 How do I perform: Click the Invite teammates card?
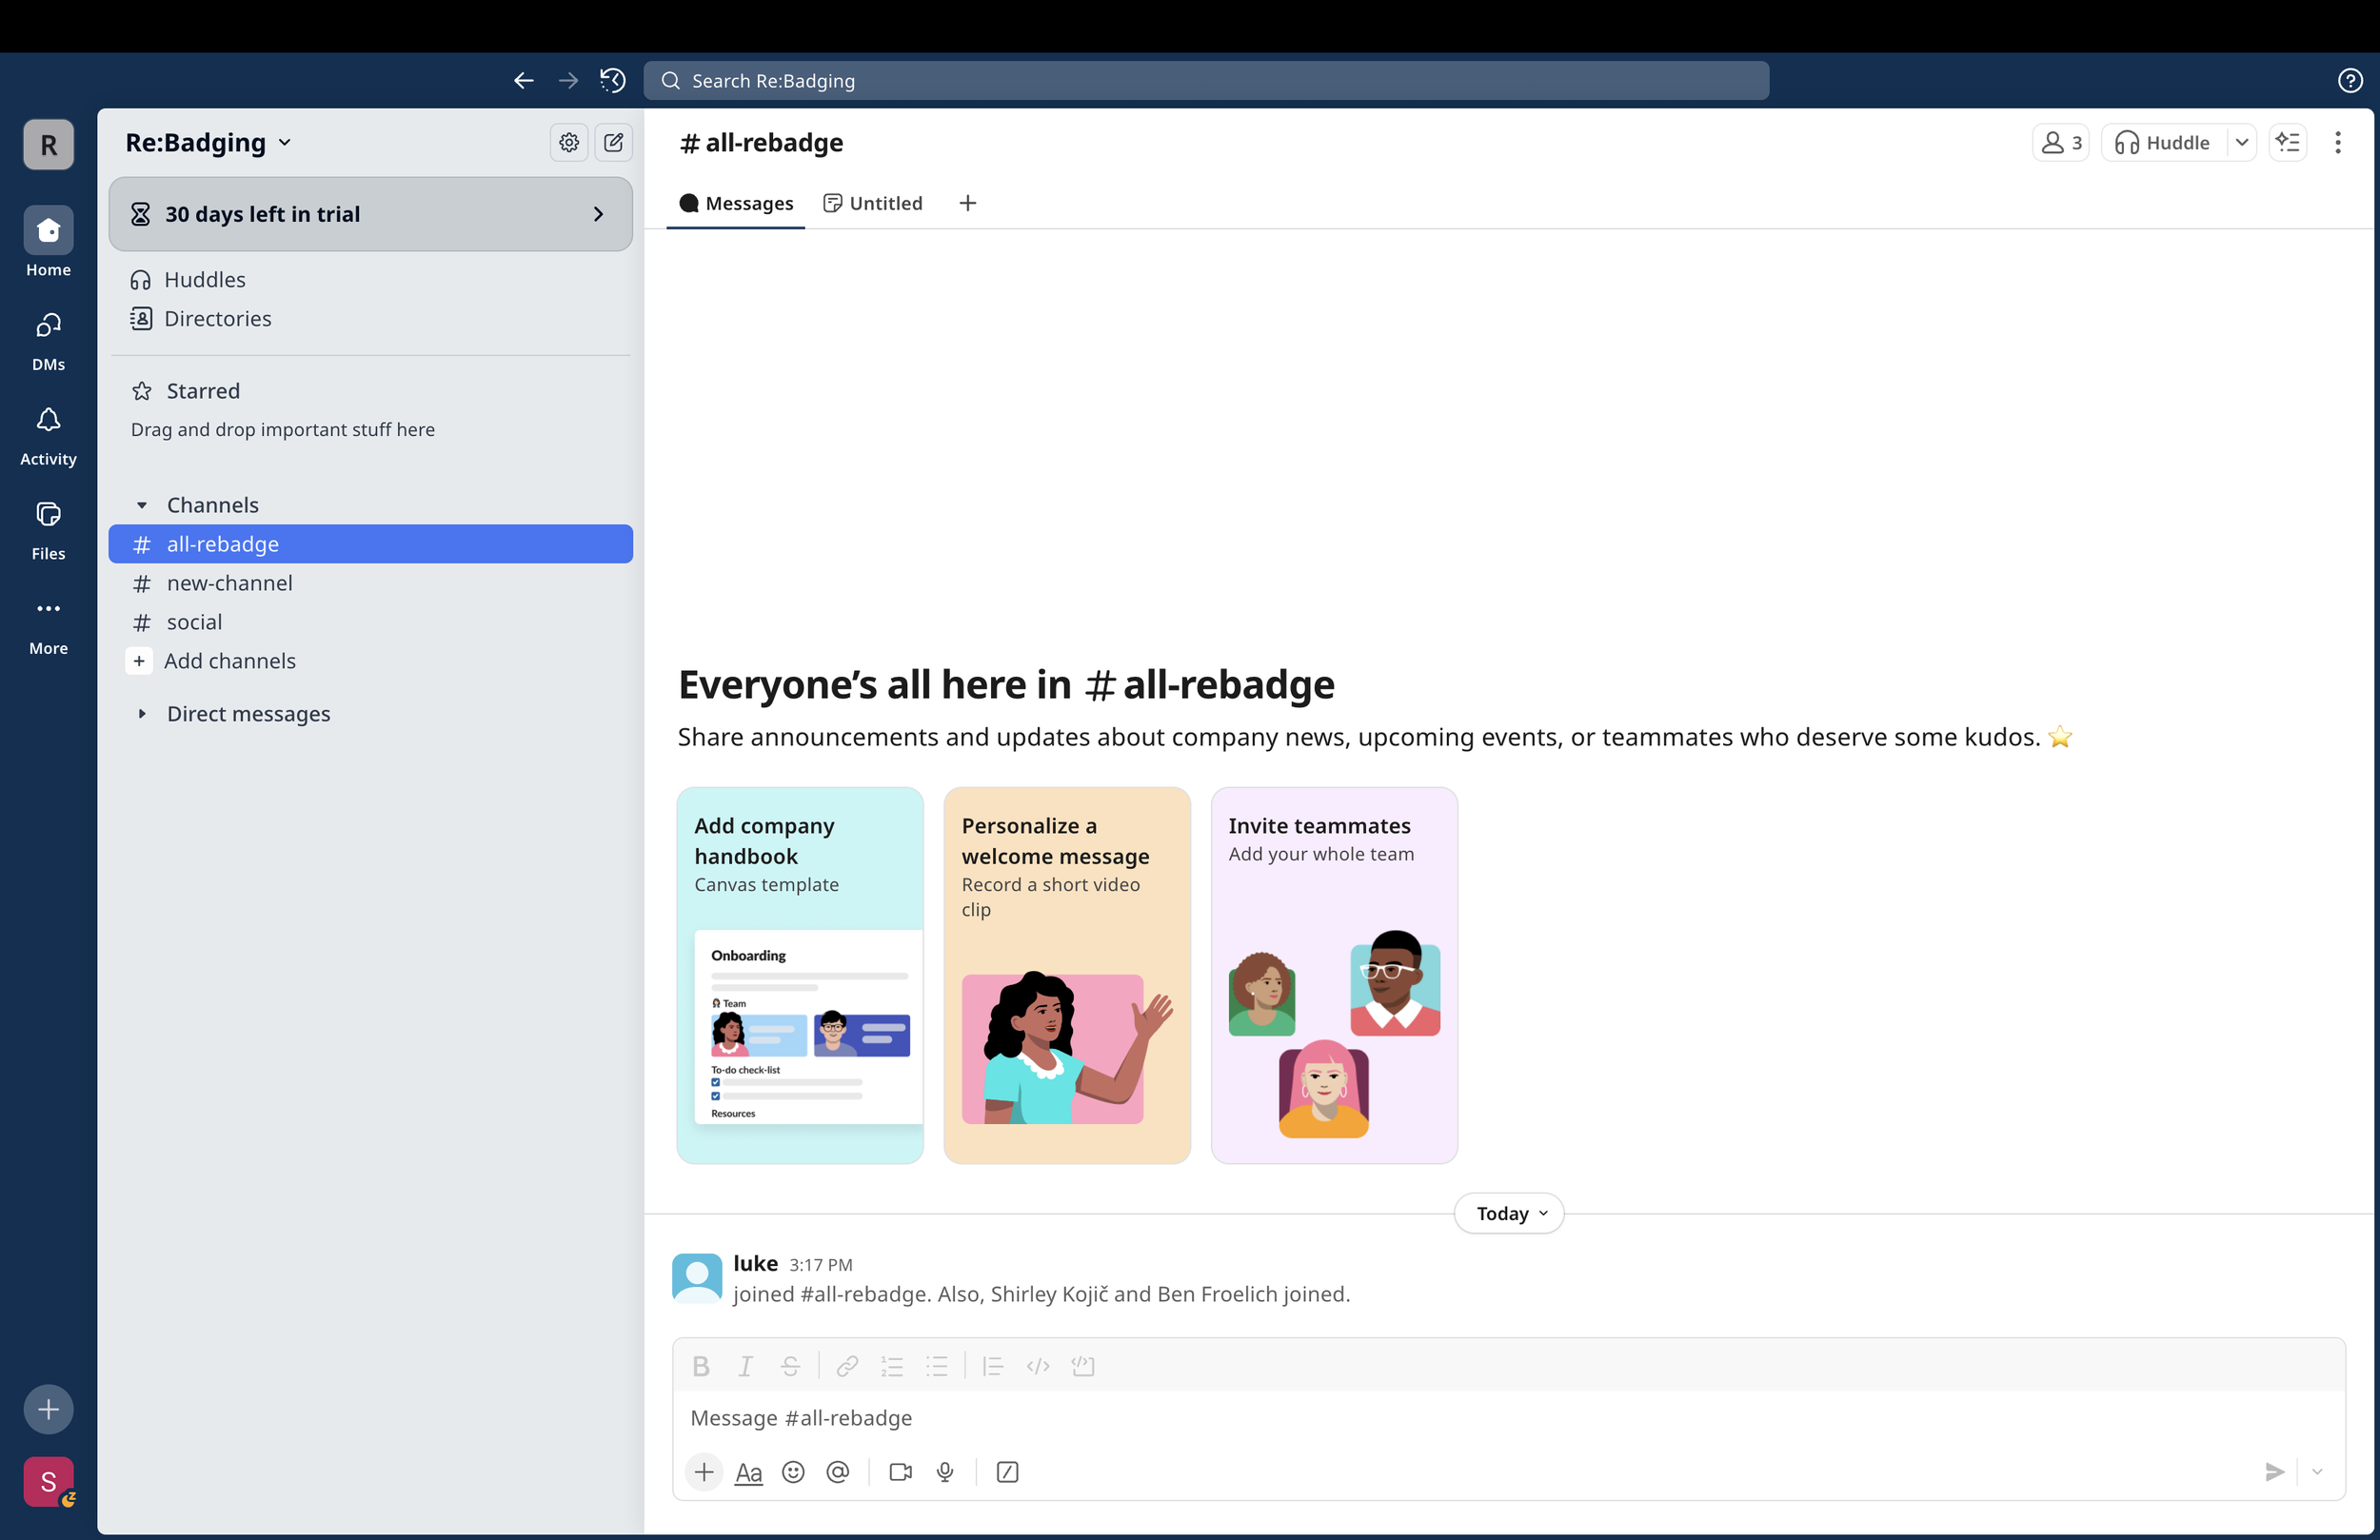[x=1333, y=975]
